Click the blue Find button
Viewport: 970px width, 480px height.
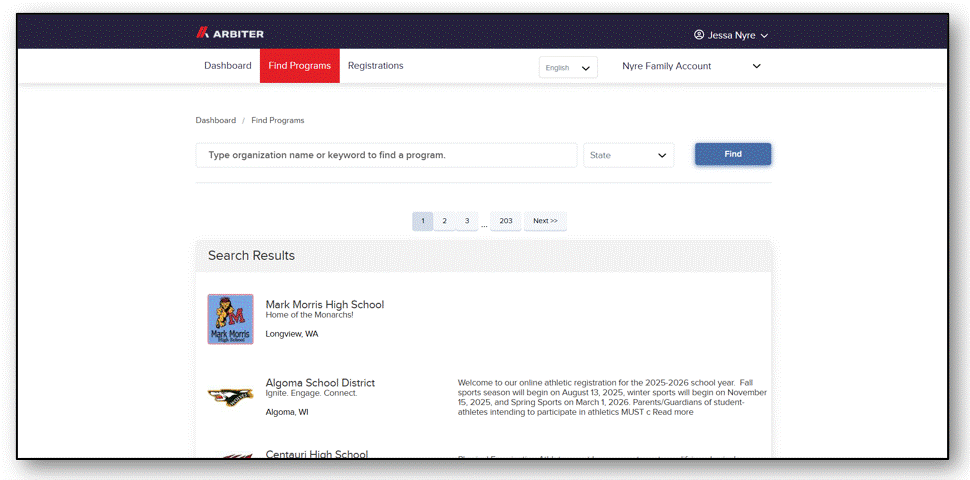(x=733, y=154)
